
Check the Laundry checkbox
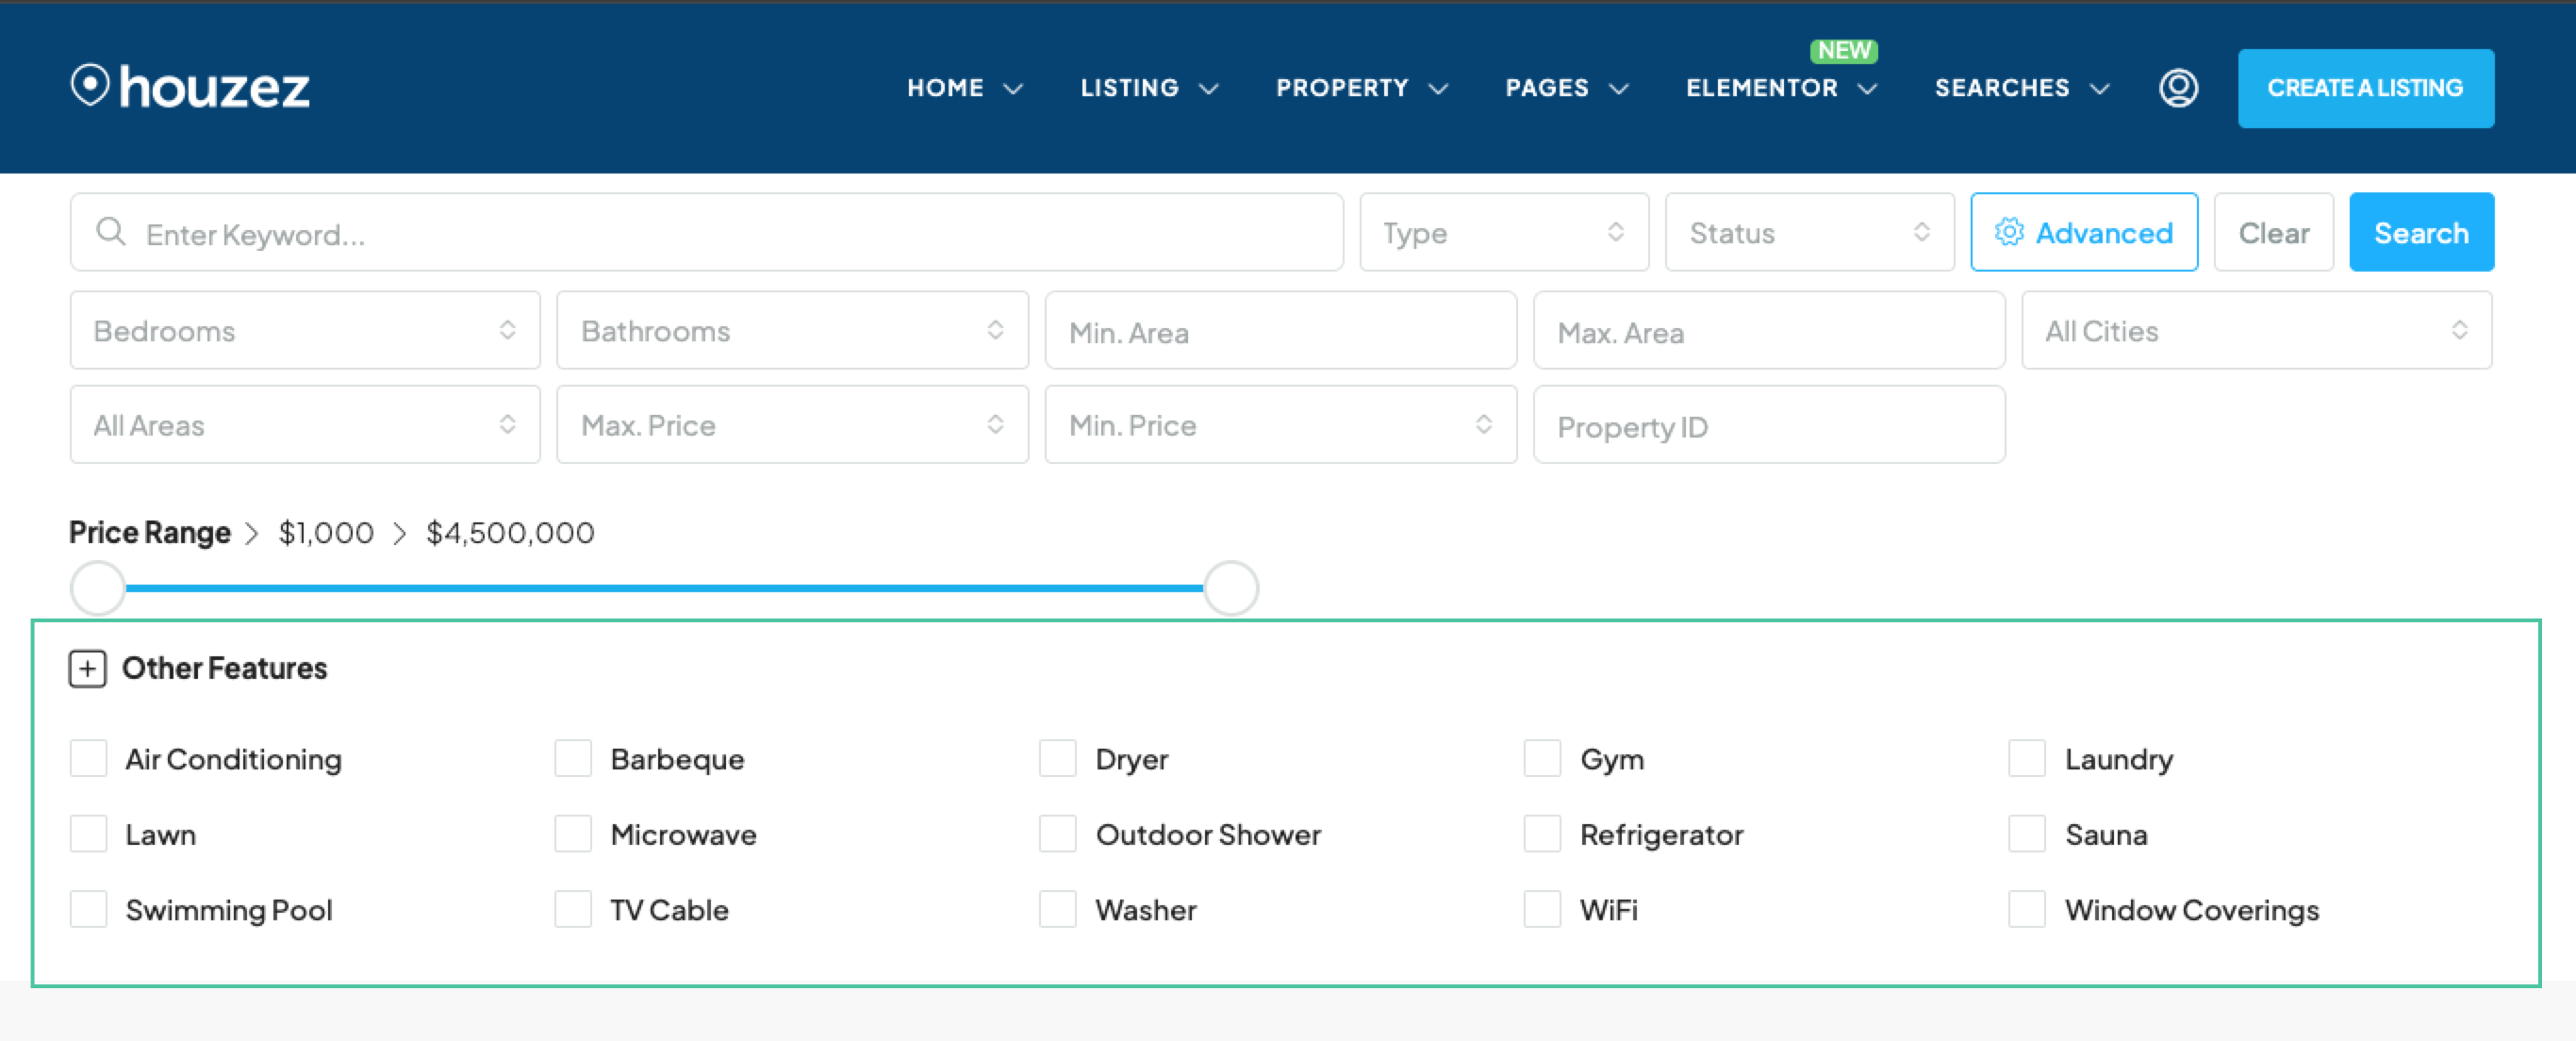point(2027,758)
